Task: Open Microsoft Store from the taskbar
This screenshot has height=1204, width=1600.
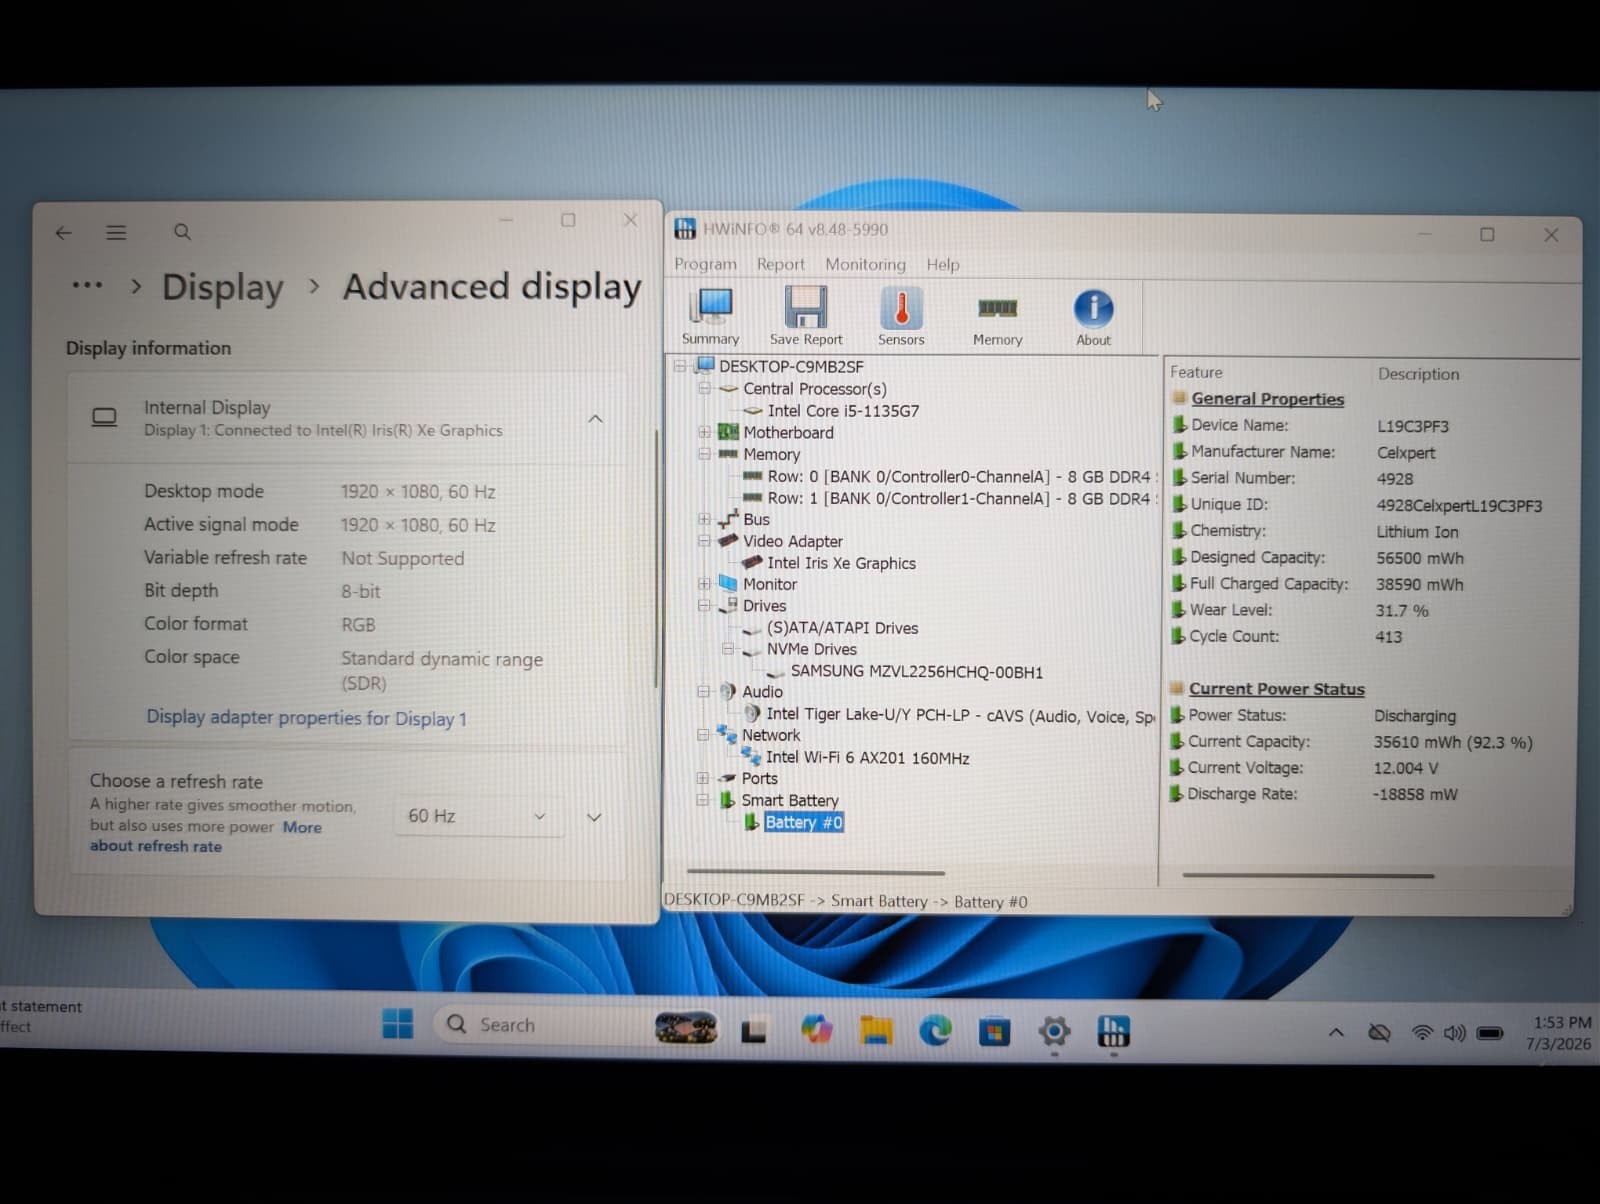Action: [x=994, y=1031]
